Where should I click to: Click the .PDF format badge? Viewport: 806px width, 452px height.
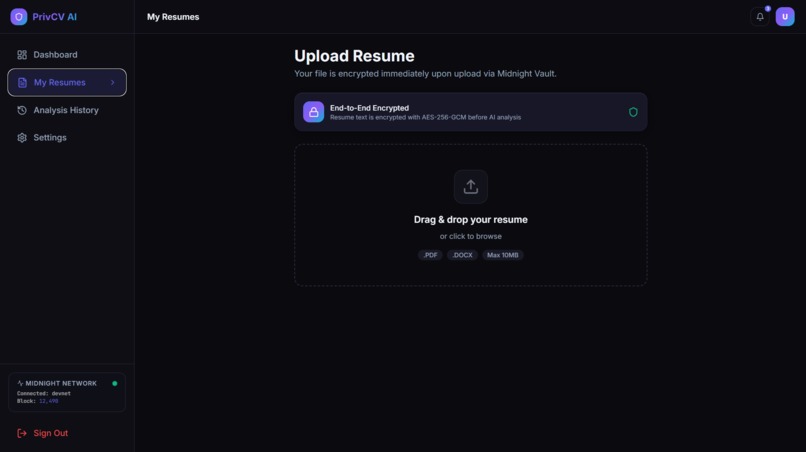click(430, 255)
